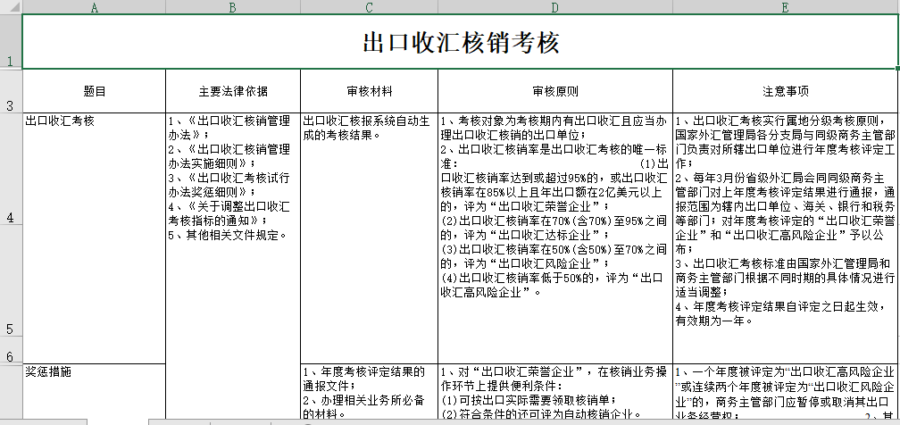Select column A header

click(94, 7)
